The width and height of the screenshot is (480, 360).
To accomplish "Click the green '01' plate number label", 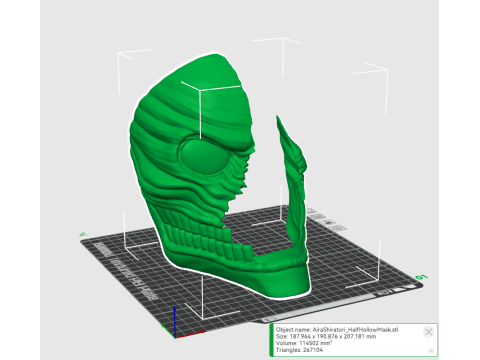I will tap(421, 277).
